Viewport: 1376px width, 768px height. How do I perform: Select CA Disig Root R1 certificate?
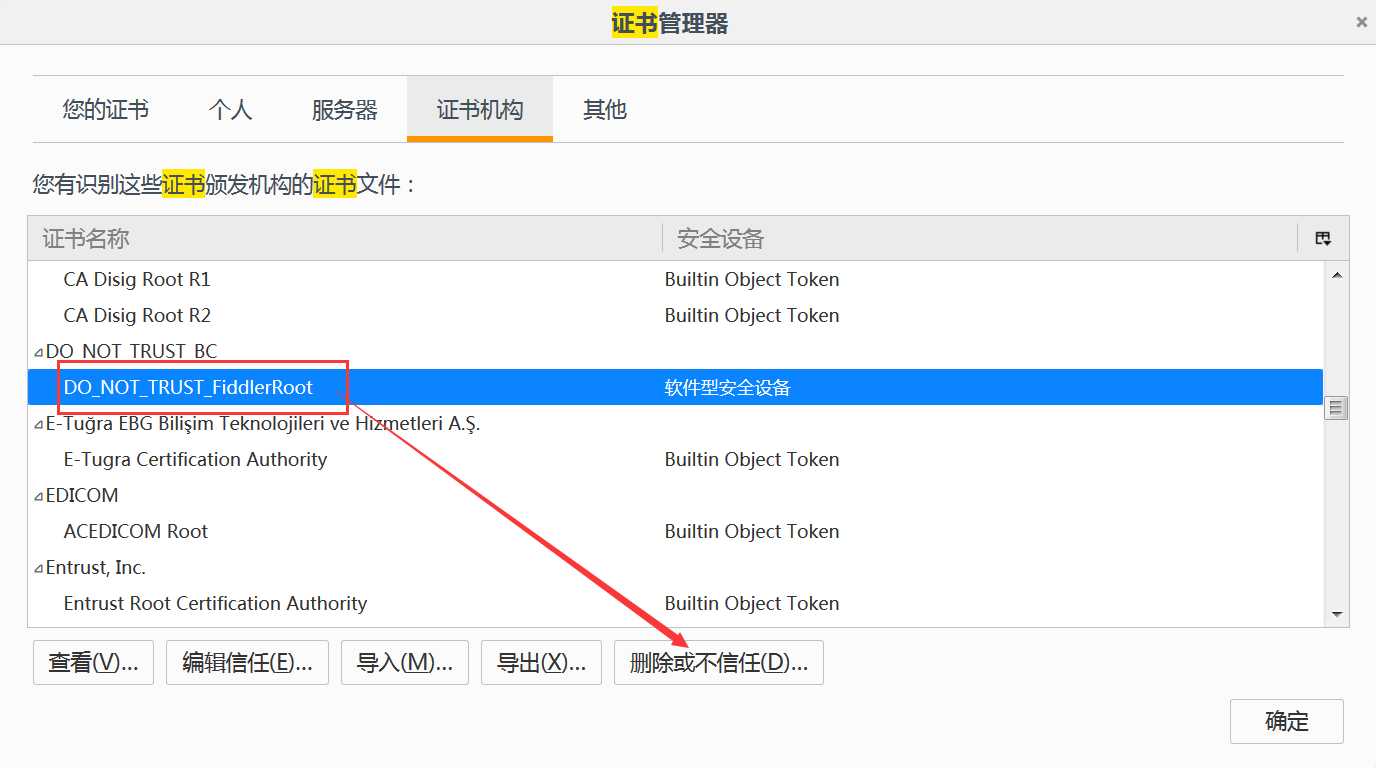click(675, 279)
